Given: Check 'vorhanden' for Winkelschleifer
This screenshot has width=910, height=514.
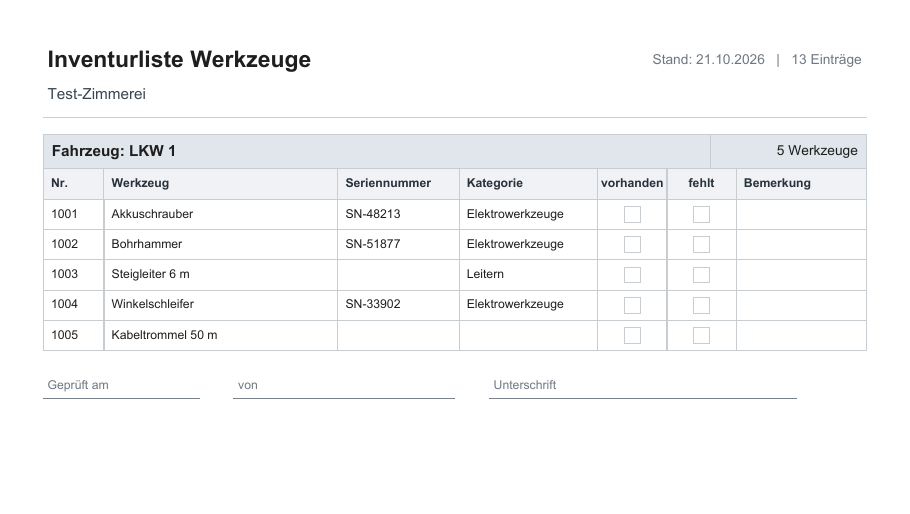Looking at the screenshot, I should tap(632, 305).
